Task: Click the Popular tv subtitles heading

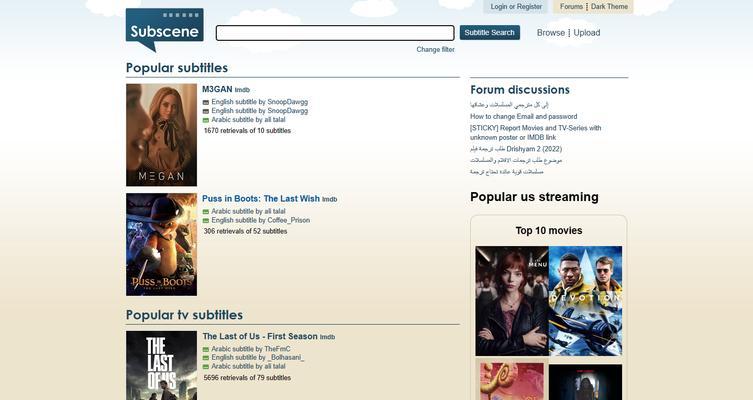Action: pyautogui.click(x=184, y=315)
